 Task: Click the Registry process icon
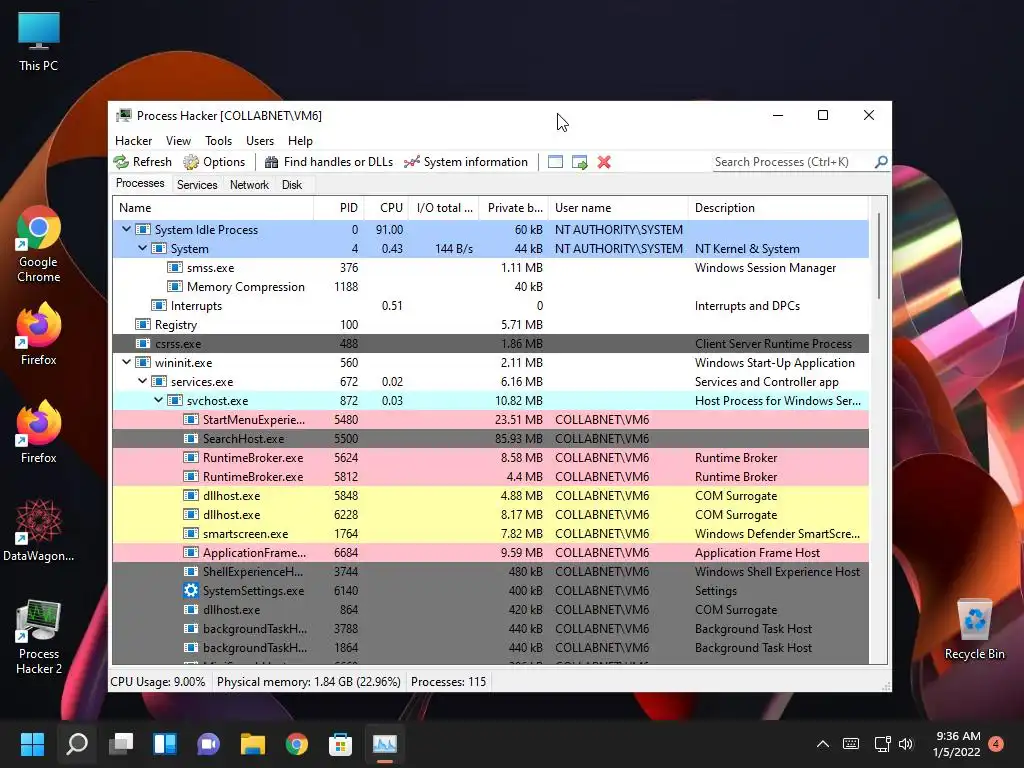coord(142,325)
